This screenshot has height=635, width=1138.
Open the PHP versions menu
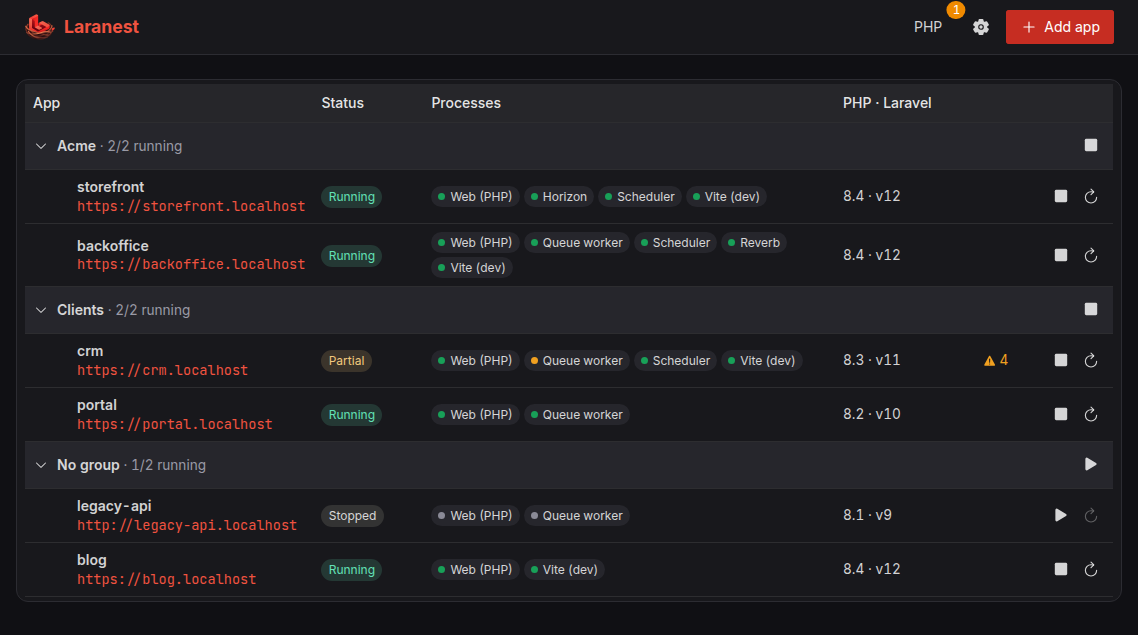(928, 27)
